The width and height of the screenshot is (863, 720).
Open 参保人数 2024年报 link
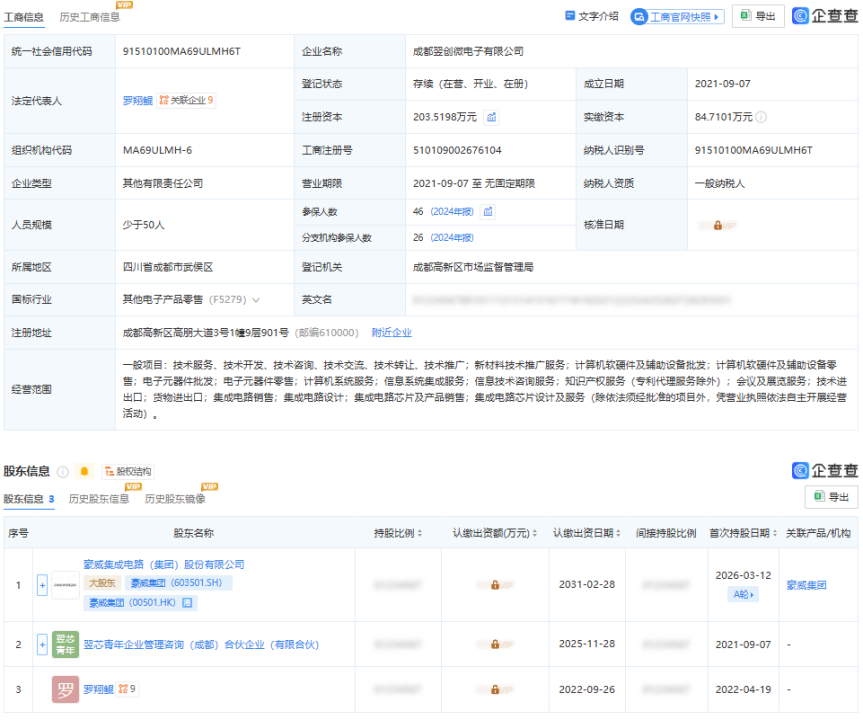pyautogui.click(x=452, y=212)
